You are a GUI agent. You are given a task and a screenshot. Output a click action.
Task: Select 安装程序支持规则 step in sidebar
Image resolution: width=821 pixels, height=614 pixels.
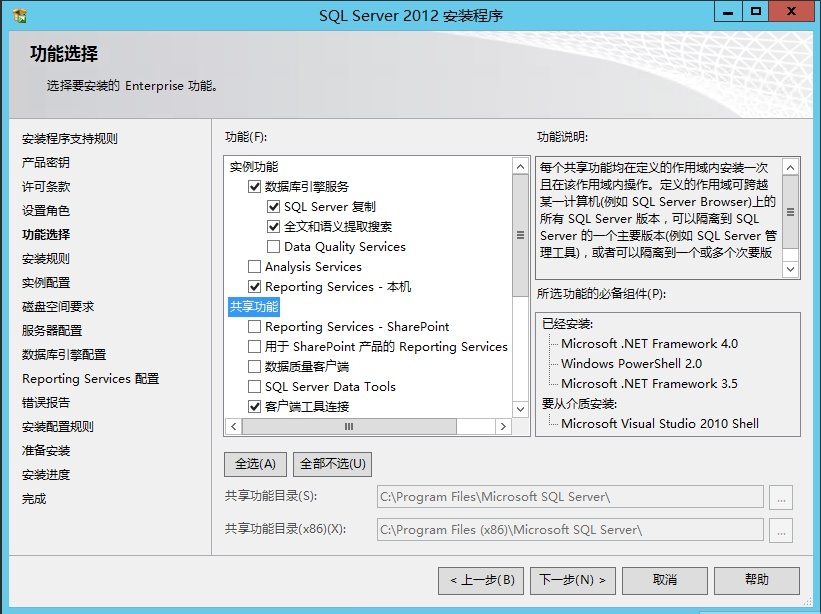pyautogui.click(x=70, y=139)
